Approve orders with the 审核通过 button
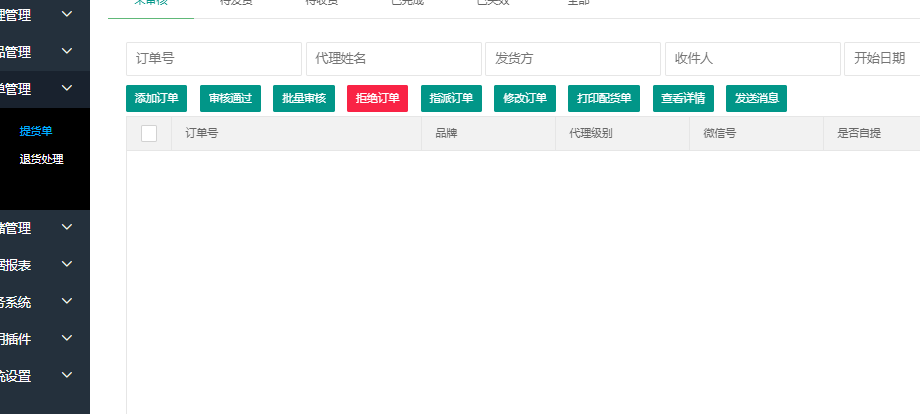920x414 pixels. (230, 98)
